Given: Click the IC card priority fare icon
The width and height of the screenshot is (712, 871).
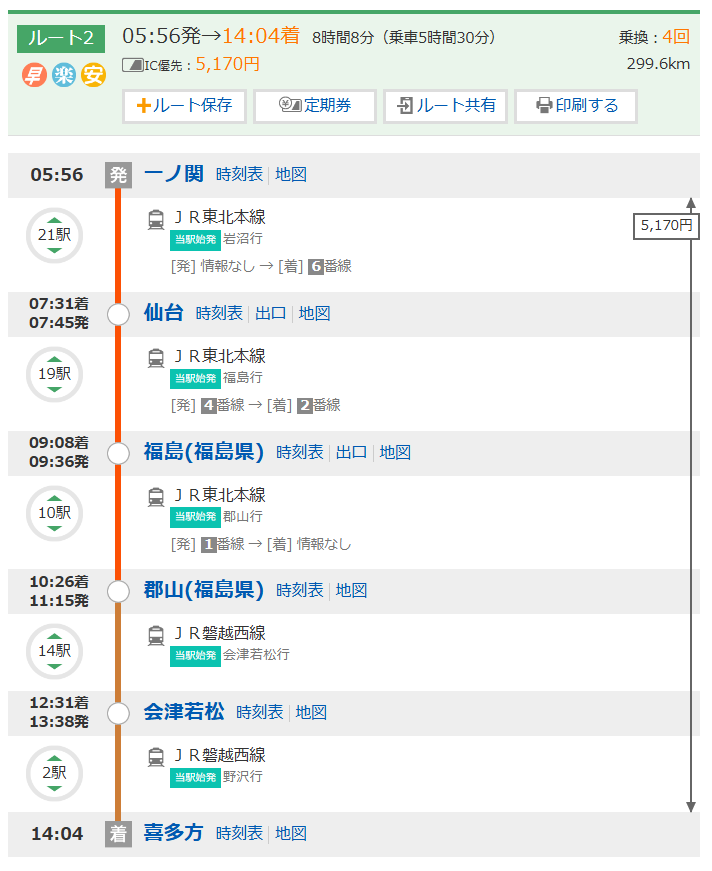Looking at the screenshot, I should [132, 64].
